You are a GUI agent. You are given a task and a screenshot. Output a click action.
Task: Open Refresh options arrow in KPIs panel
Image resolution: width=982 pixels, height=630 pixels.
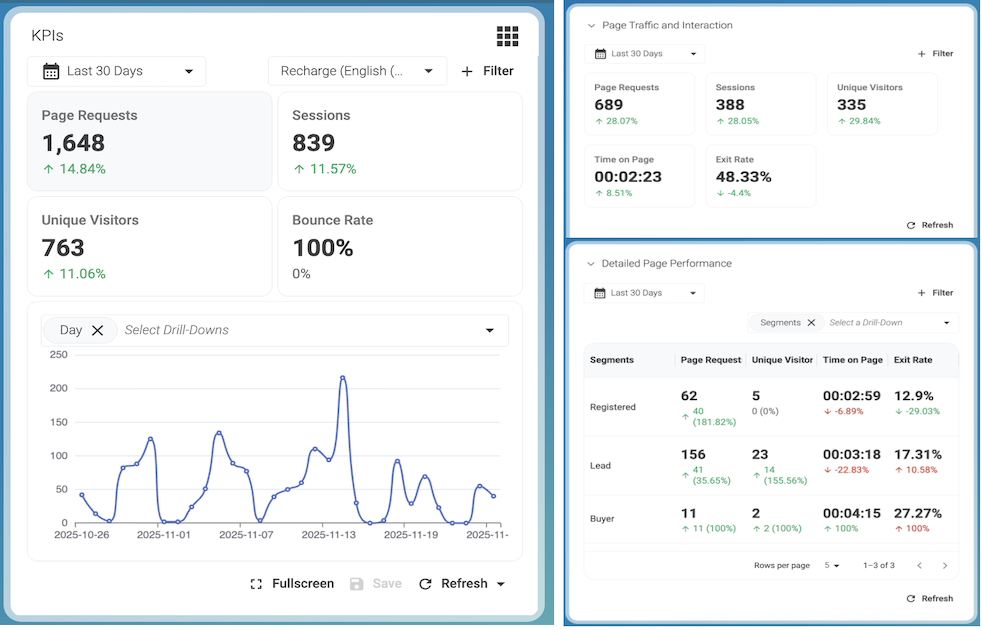point(501,584)
